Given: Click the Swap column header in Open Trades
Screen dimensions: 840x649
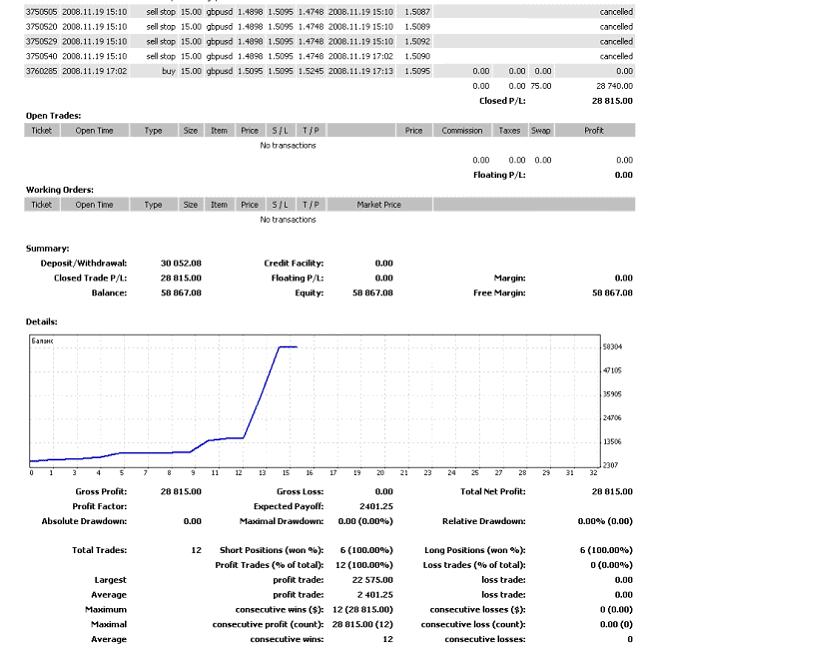Looking at the screenshot, I should [541, 130].
